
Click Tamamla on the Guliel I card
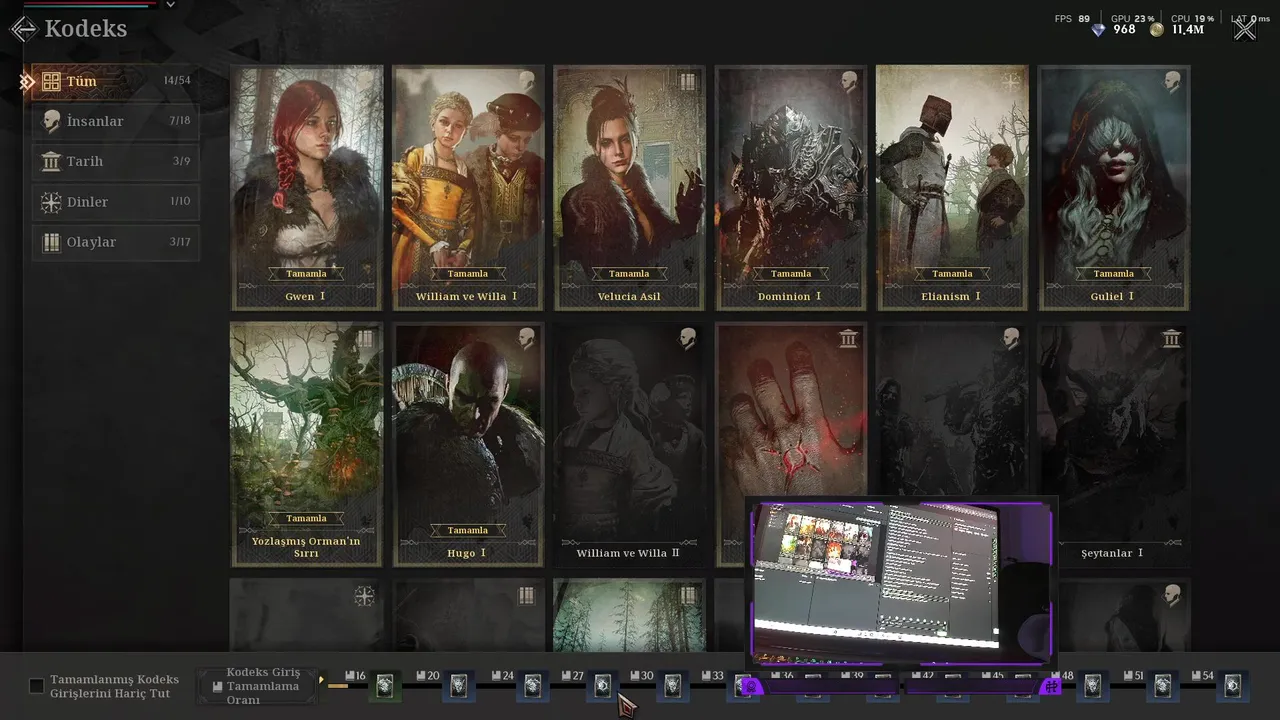pyautogui.click(x=1114, y=274)
